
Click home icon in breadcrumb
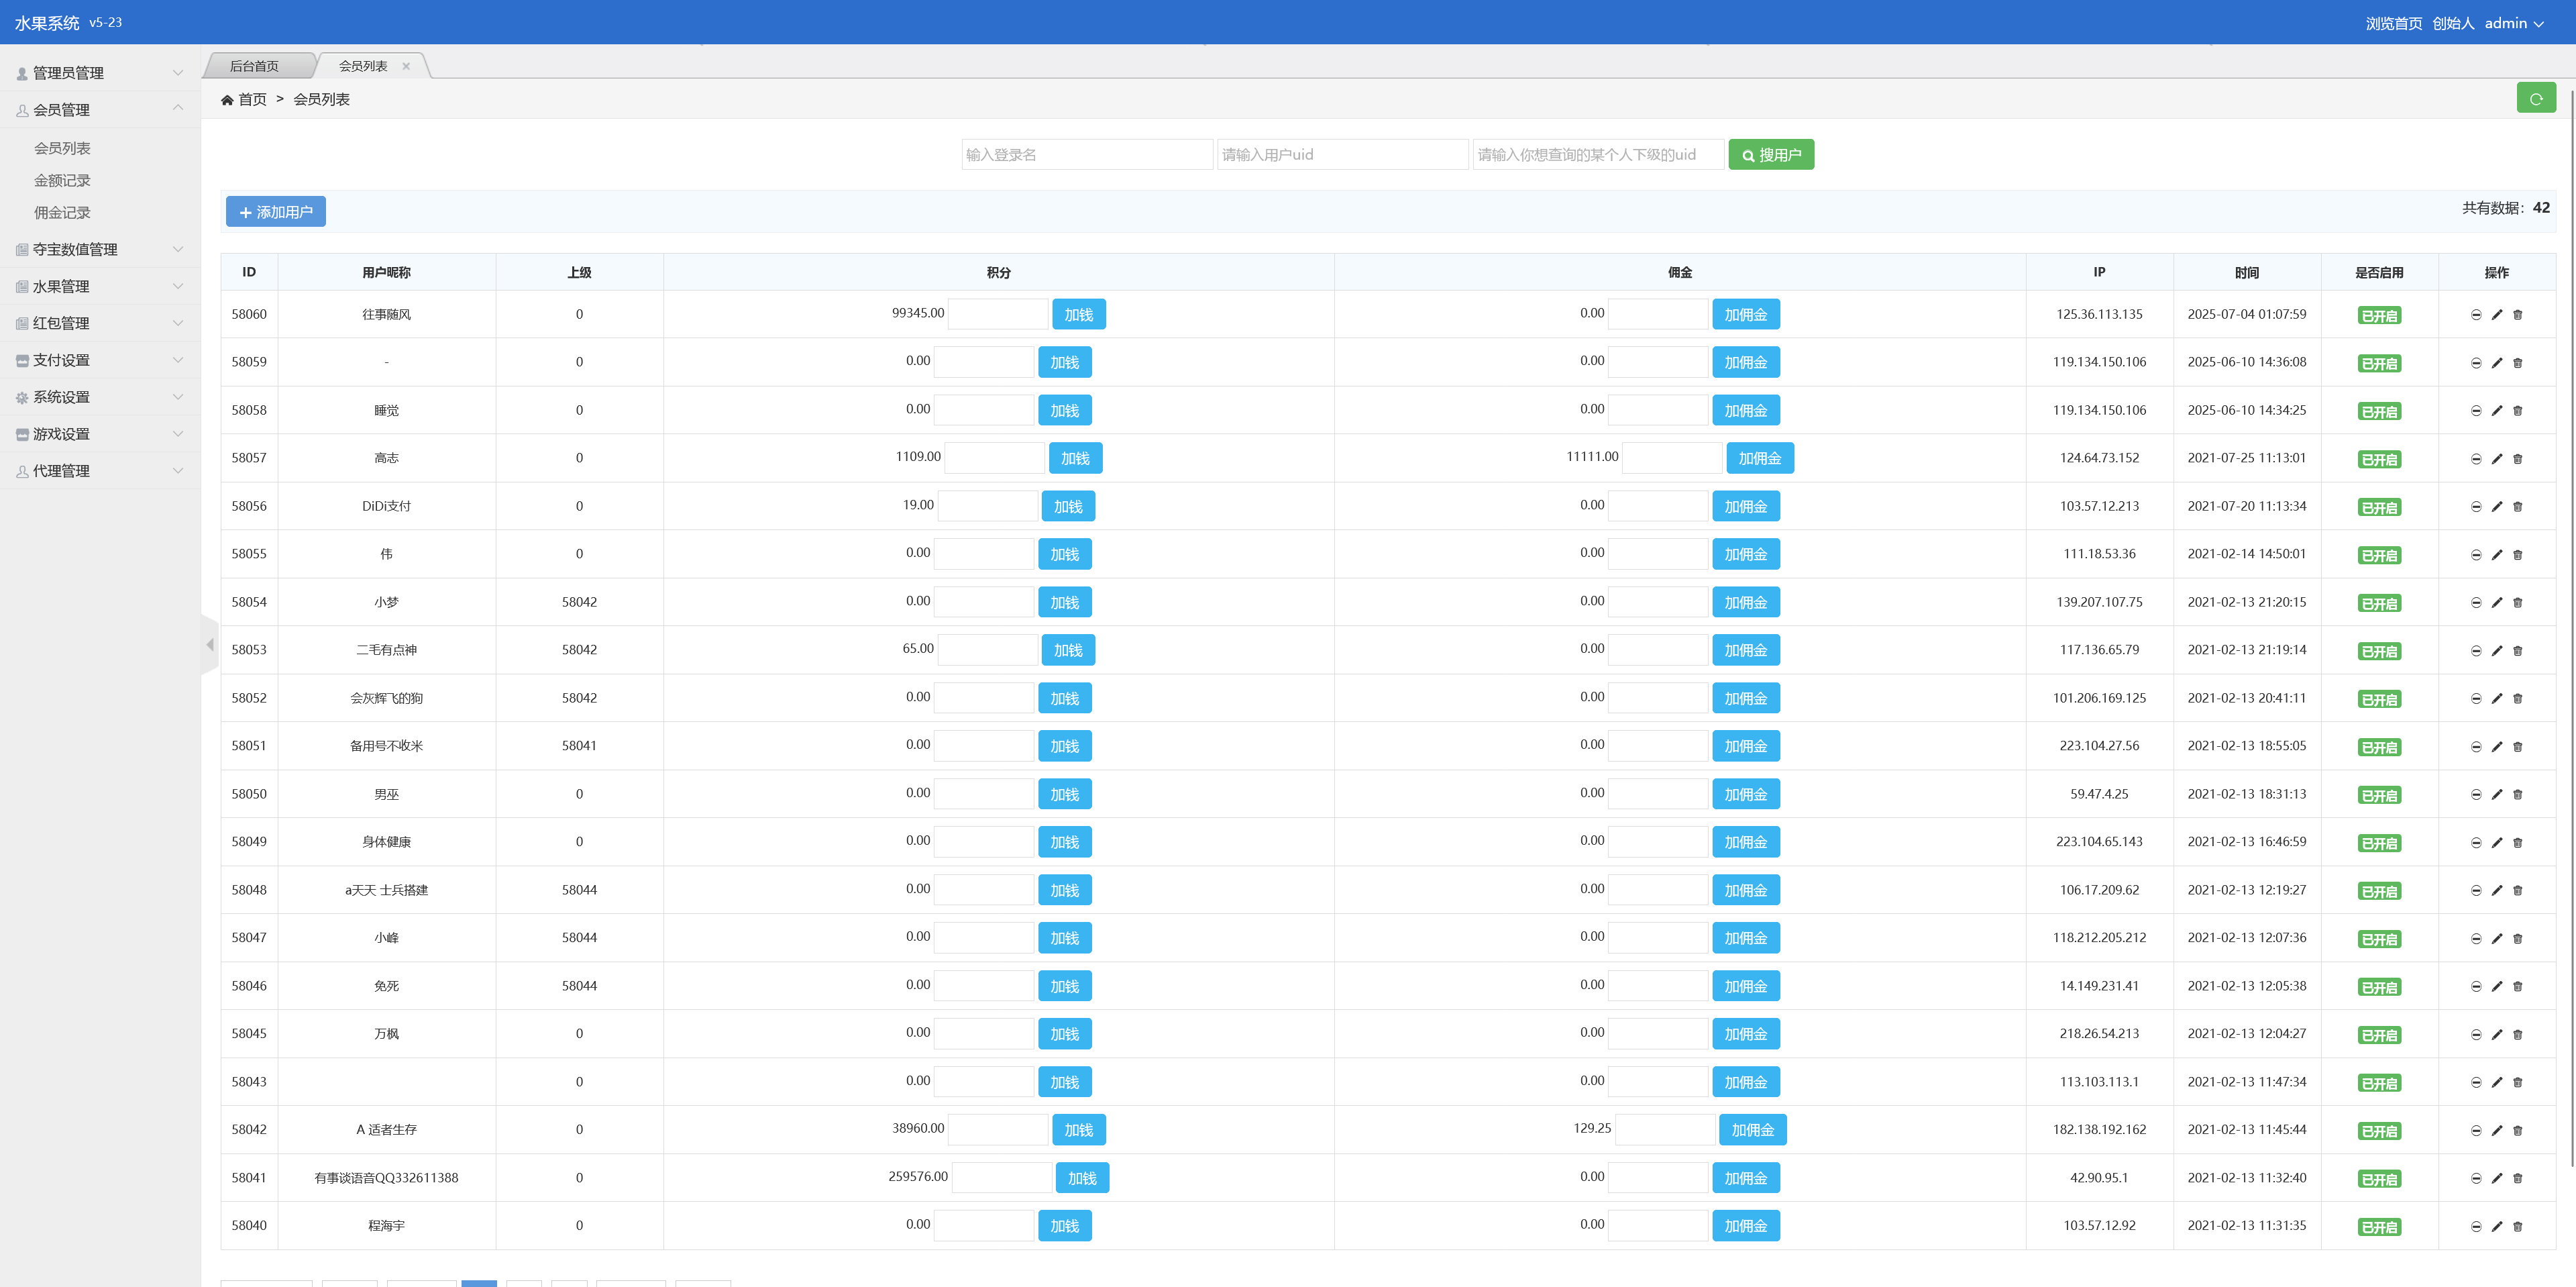(x=227, y=100)
